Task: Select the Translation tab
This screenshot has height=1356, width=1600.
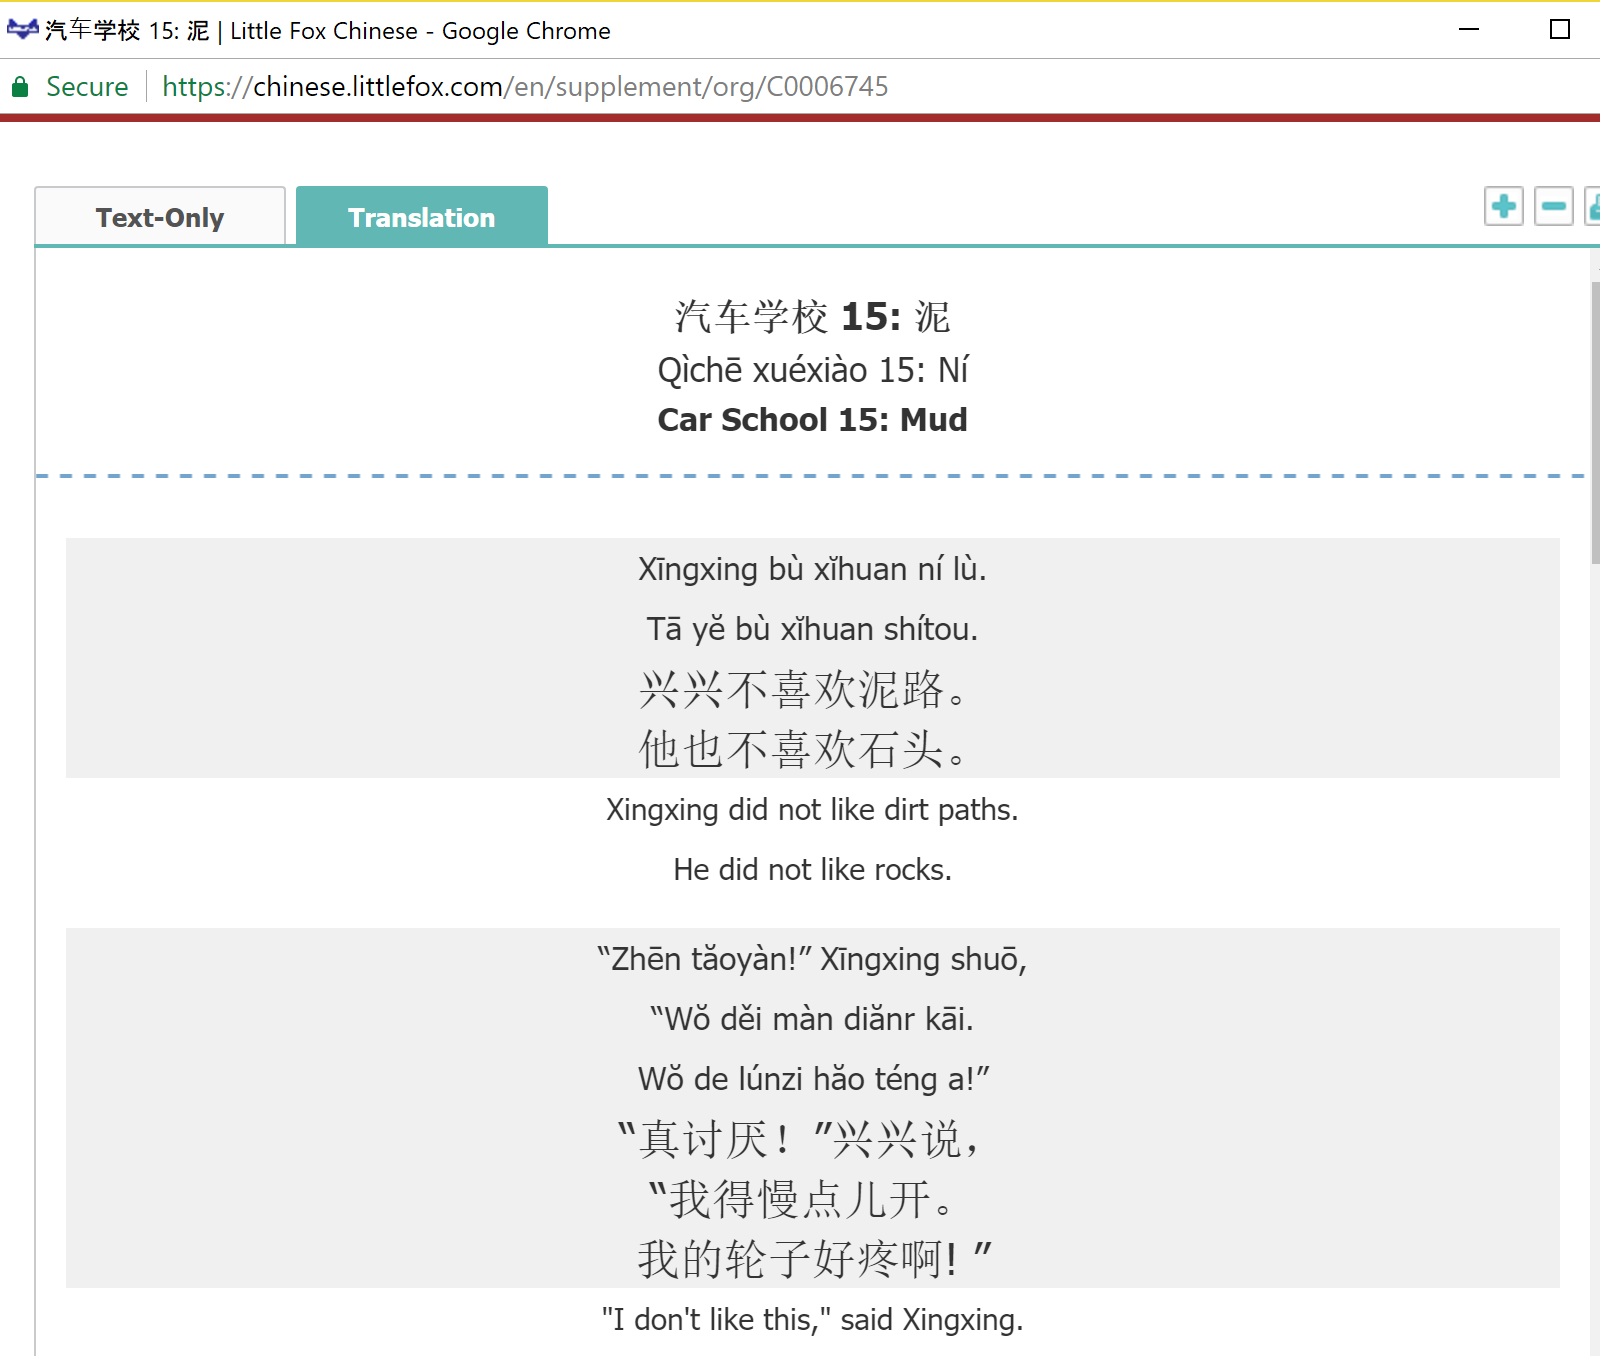Action: point(421,217)
